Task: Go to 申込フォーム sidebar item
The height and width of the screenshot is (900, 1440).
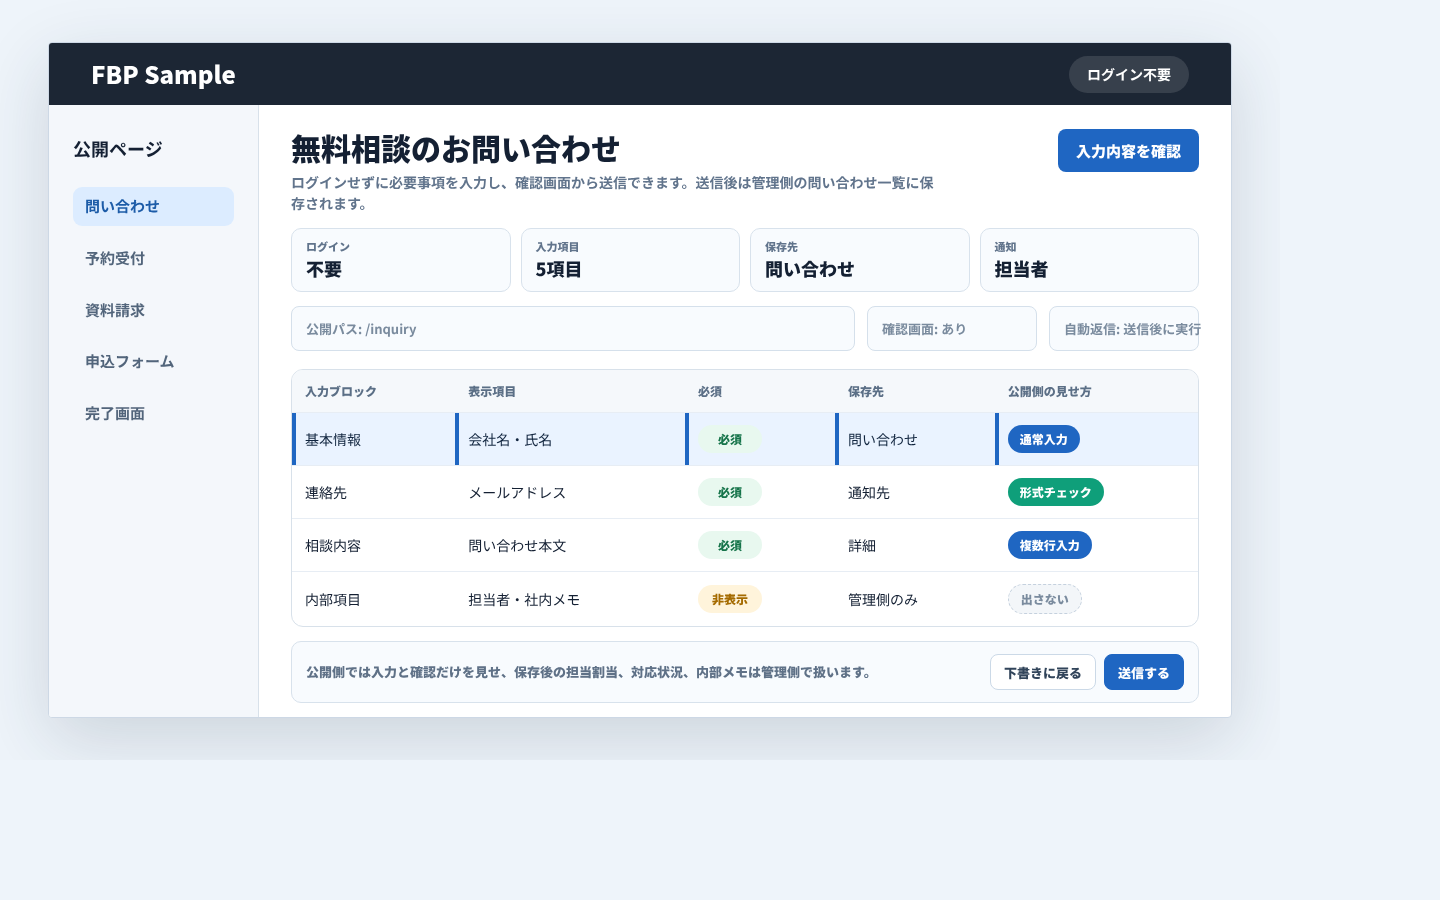Action: [x=153, y=362]
